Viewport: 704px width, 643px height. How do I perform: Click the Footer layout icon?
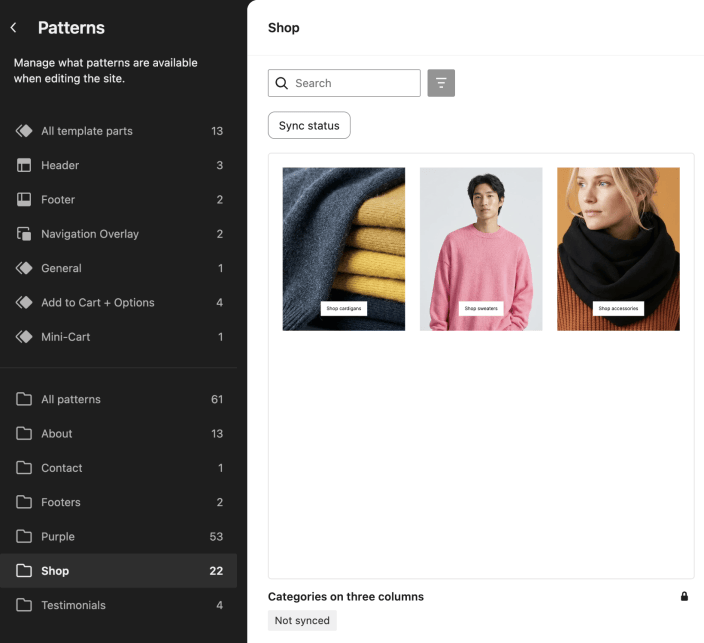24,199
